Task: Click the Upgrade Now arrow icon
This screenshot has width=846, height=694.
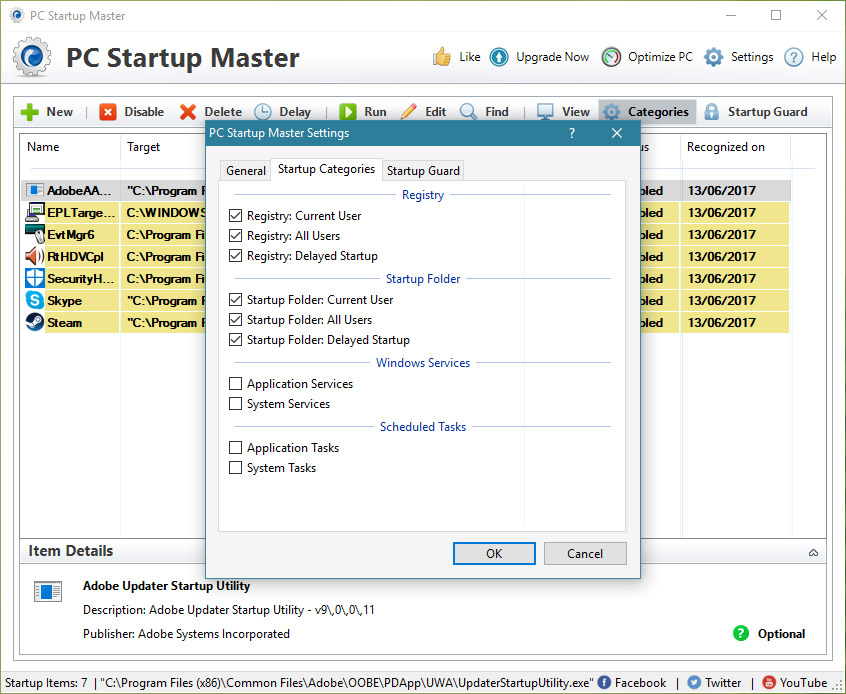Action: pos(499,57)
